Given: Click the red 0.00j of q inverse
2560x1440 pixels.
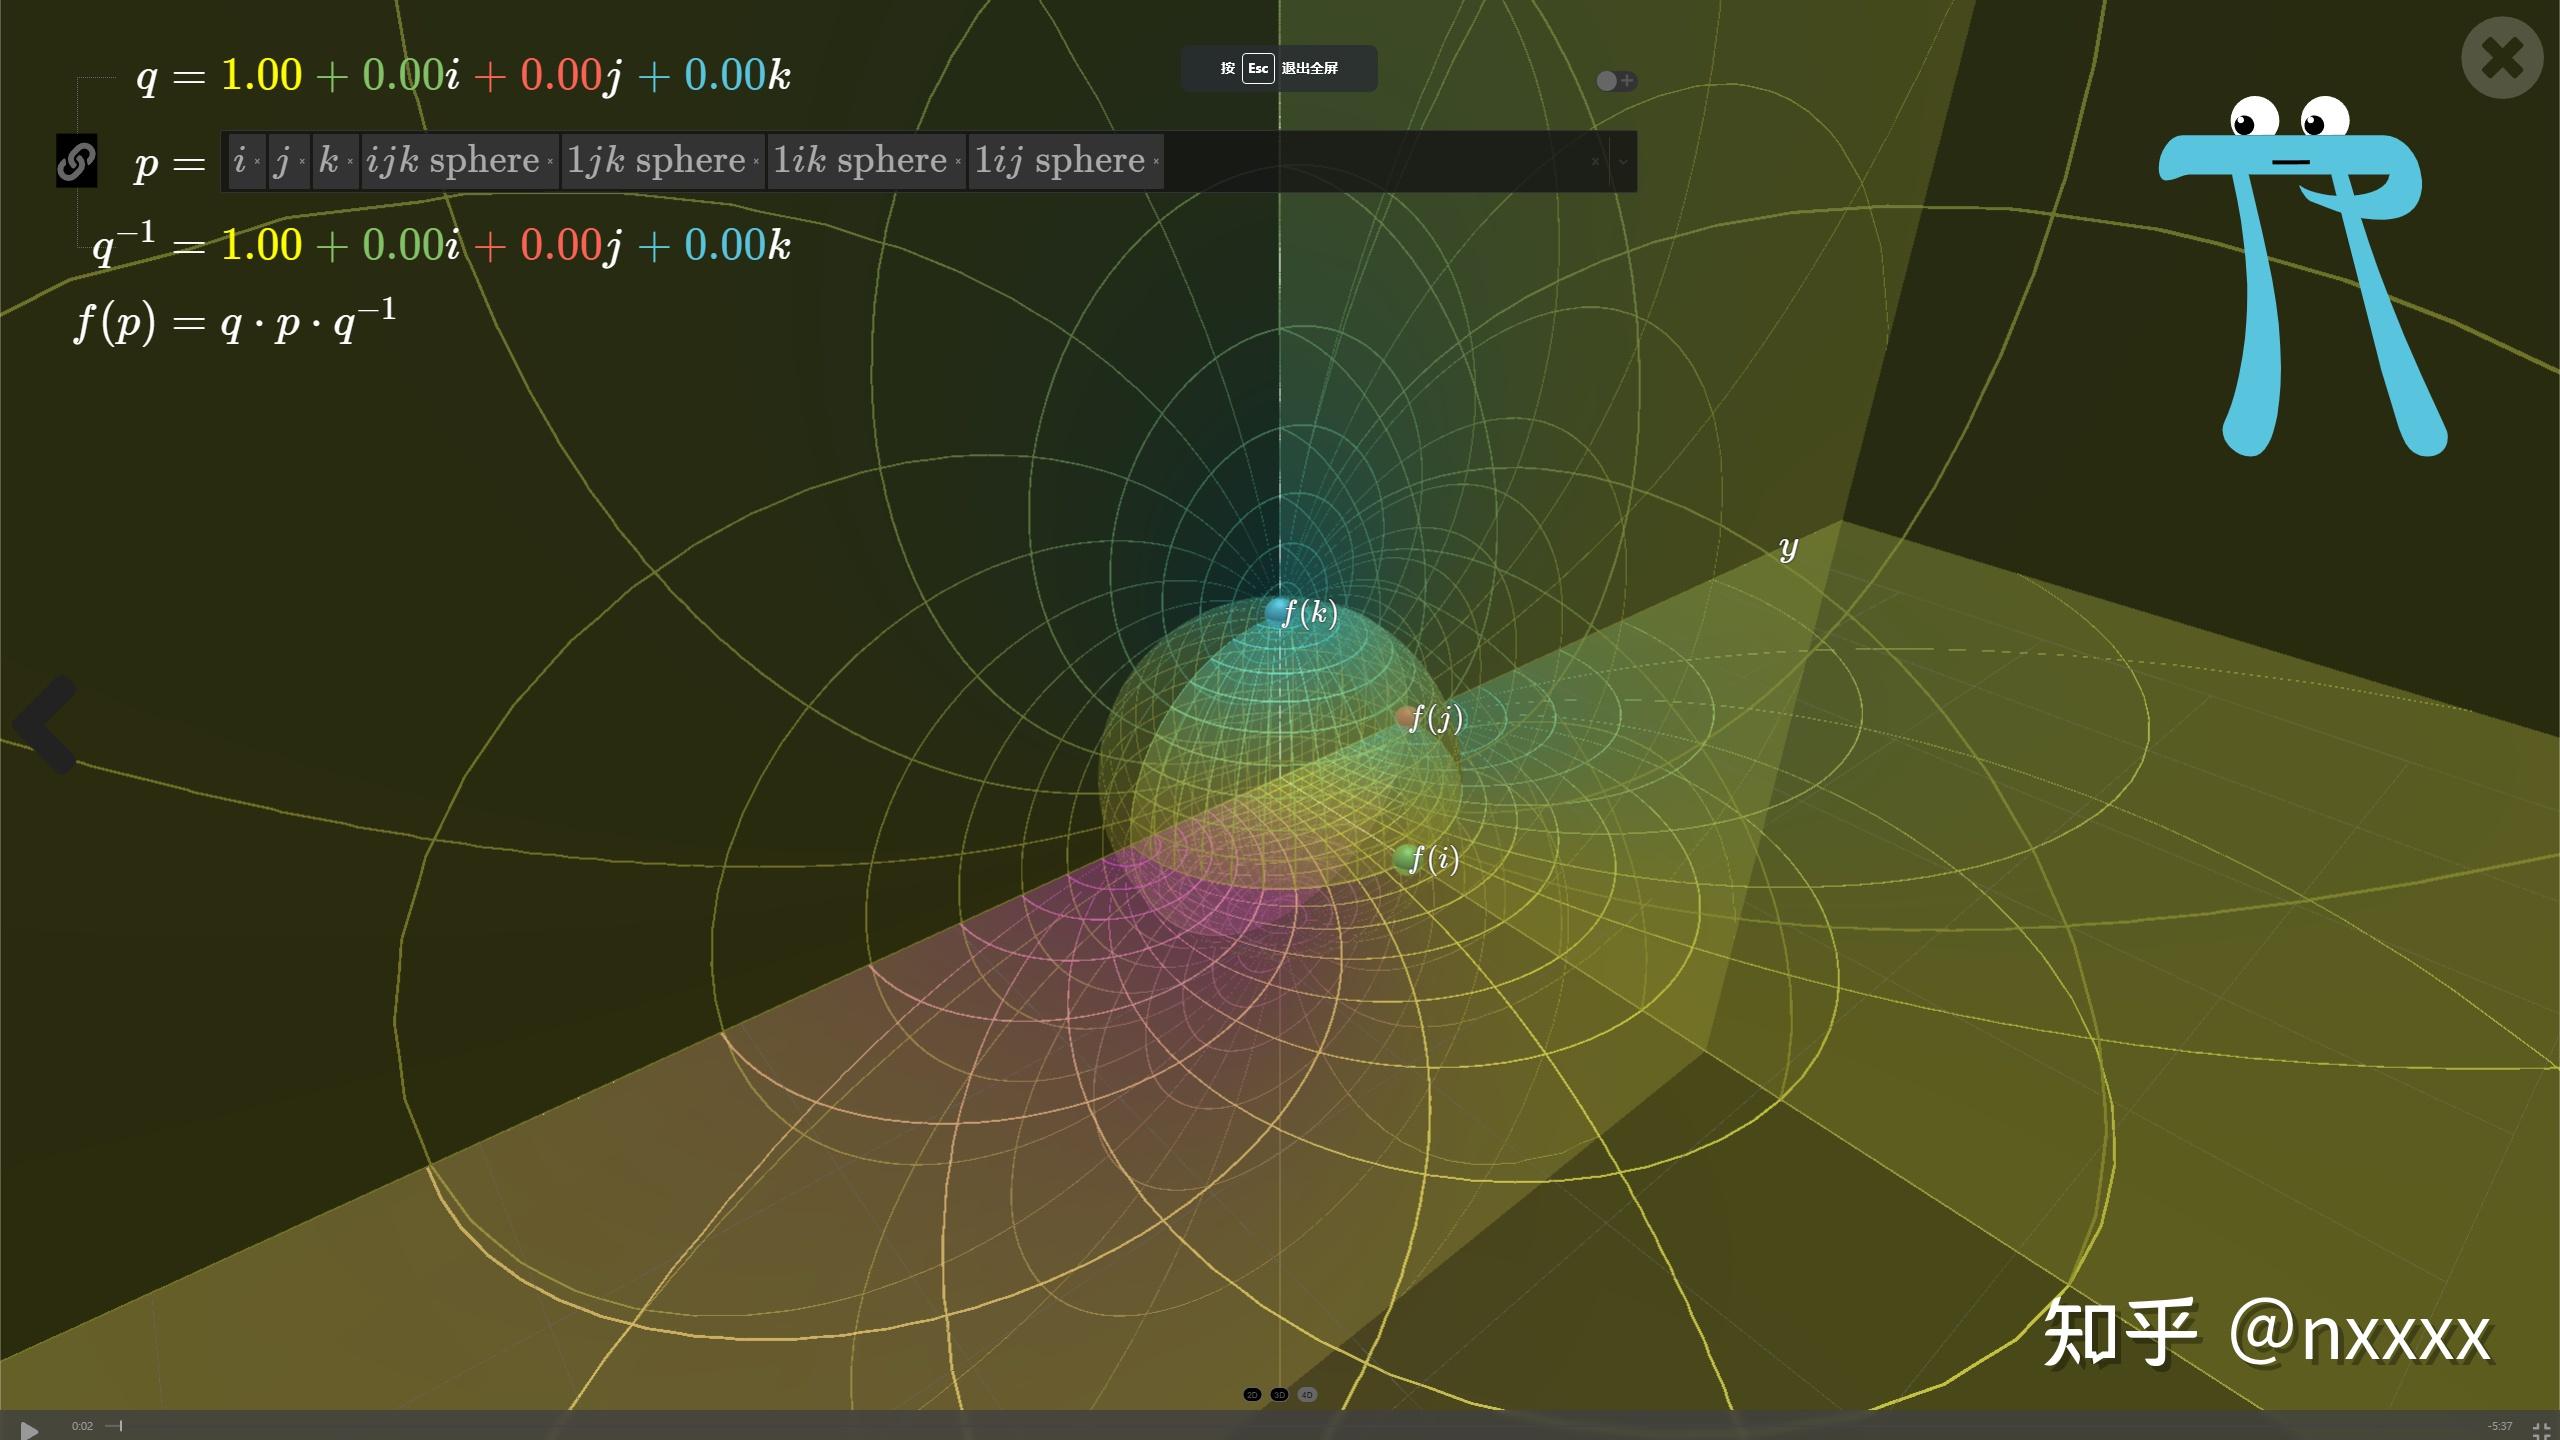Looking at the screenshot, I should 571,248.
